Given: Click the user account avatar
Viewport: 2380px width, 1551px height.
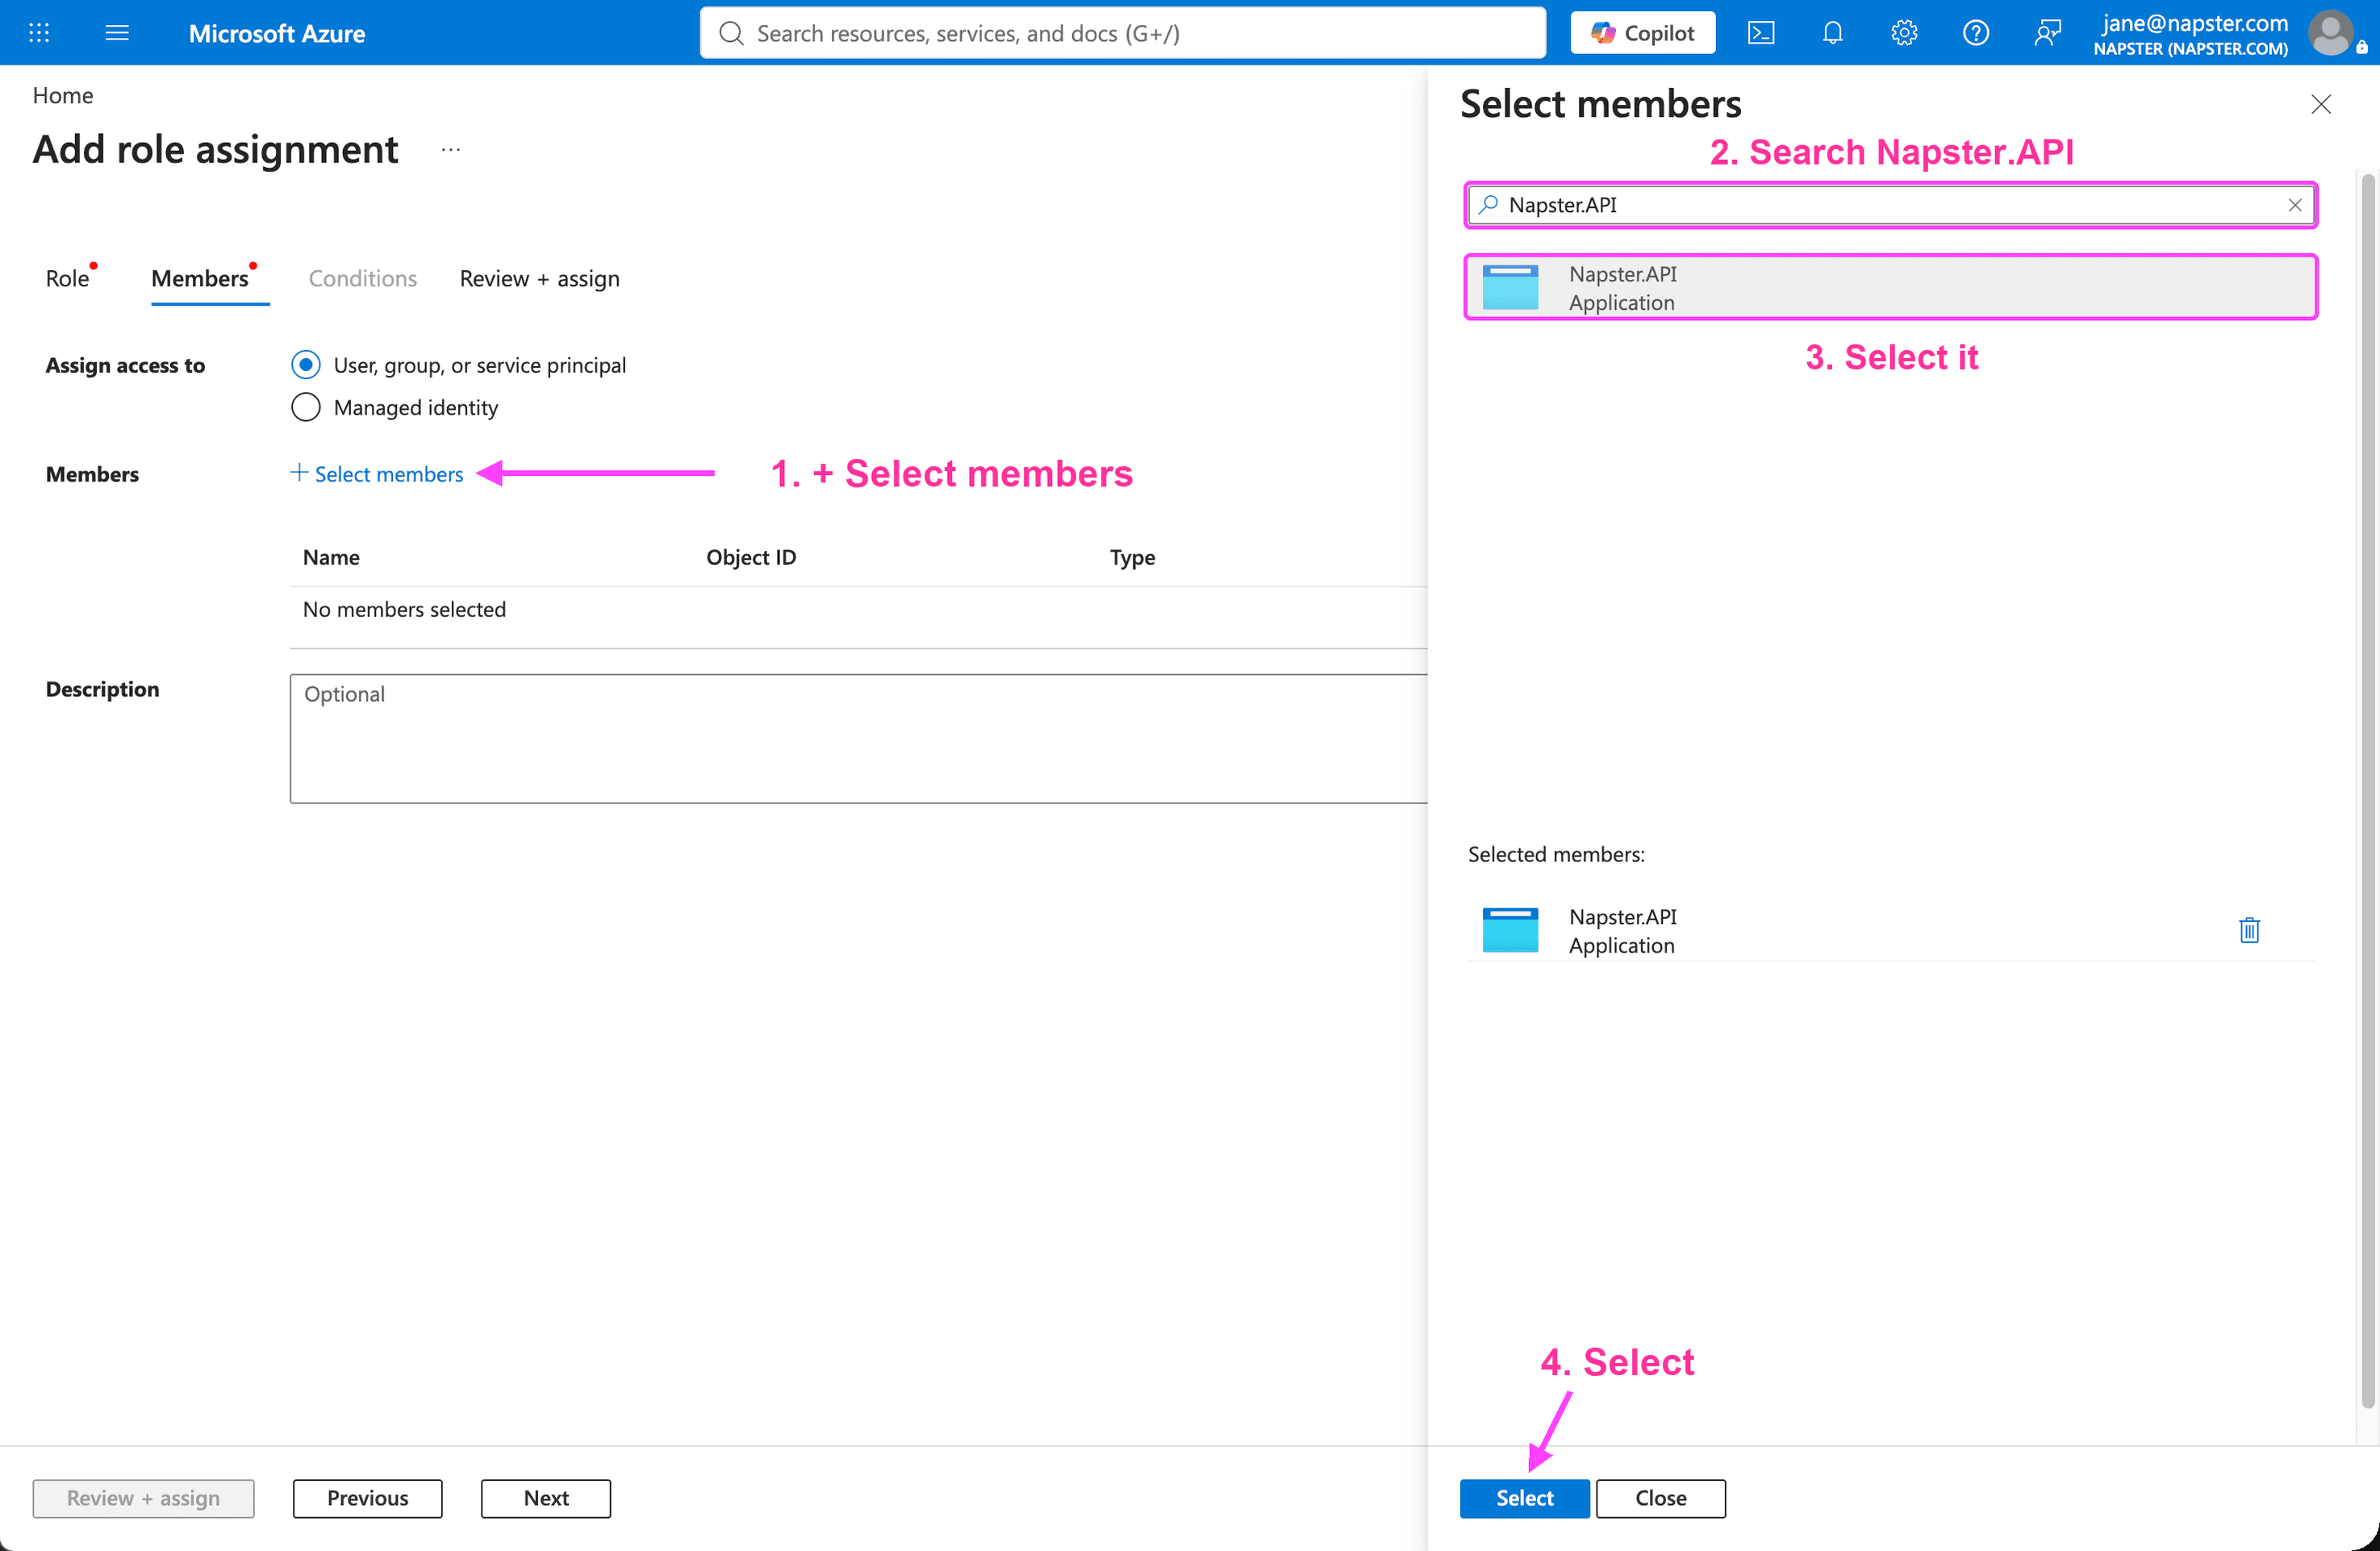Looking at the screenshot, I should tap(2331, 33).
